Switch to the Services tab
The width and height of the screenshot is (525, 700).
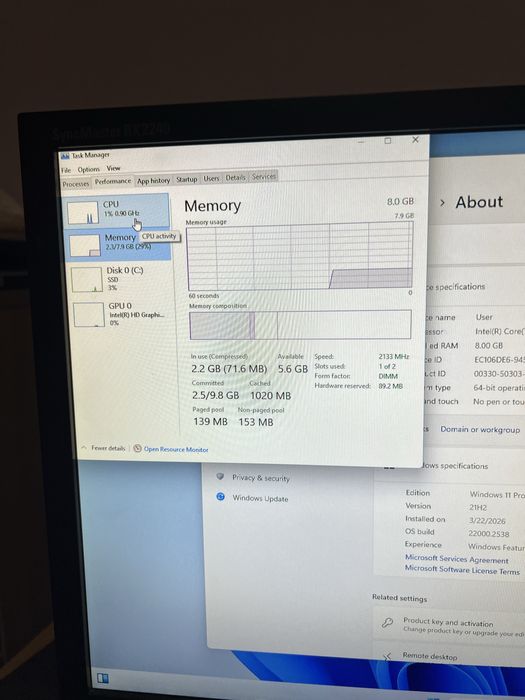click(264, 176)
